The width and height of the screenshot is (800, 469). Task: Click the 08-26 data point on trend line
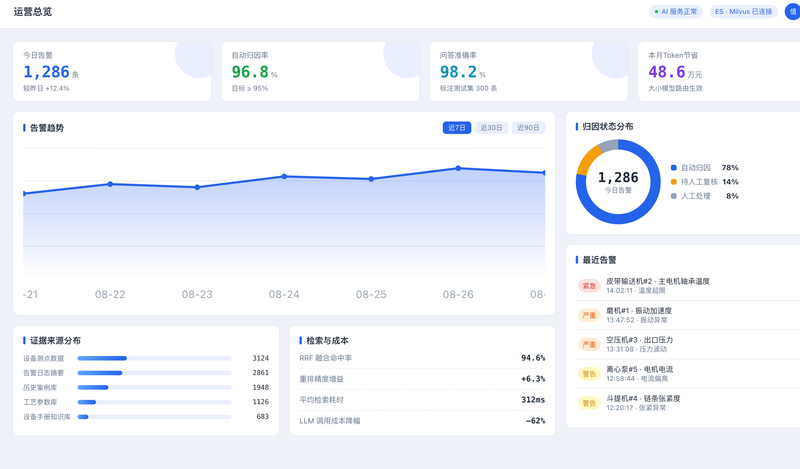[458, 168]
